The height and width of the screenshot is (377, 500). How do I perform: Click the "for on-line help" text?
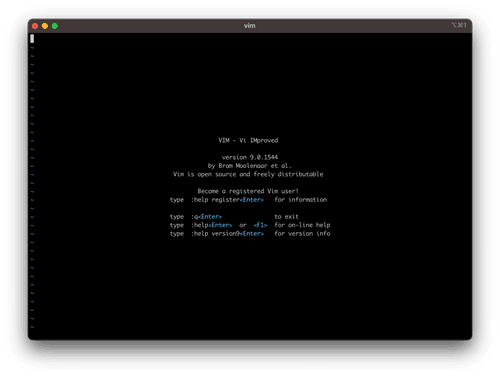pyautogui.click(x=302, y=225)
